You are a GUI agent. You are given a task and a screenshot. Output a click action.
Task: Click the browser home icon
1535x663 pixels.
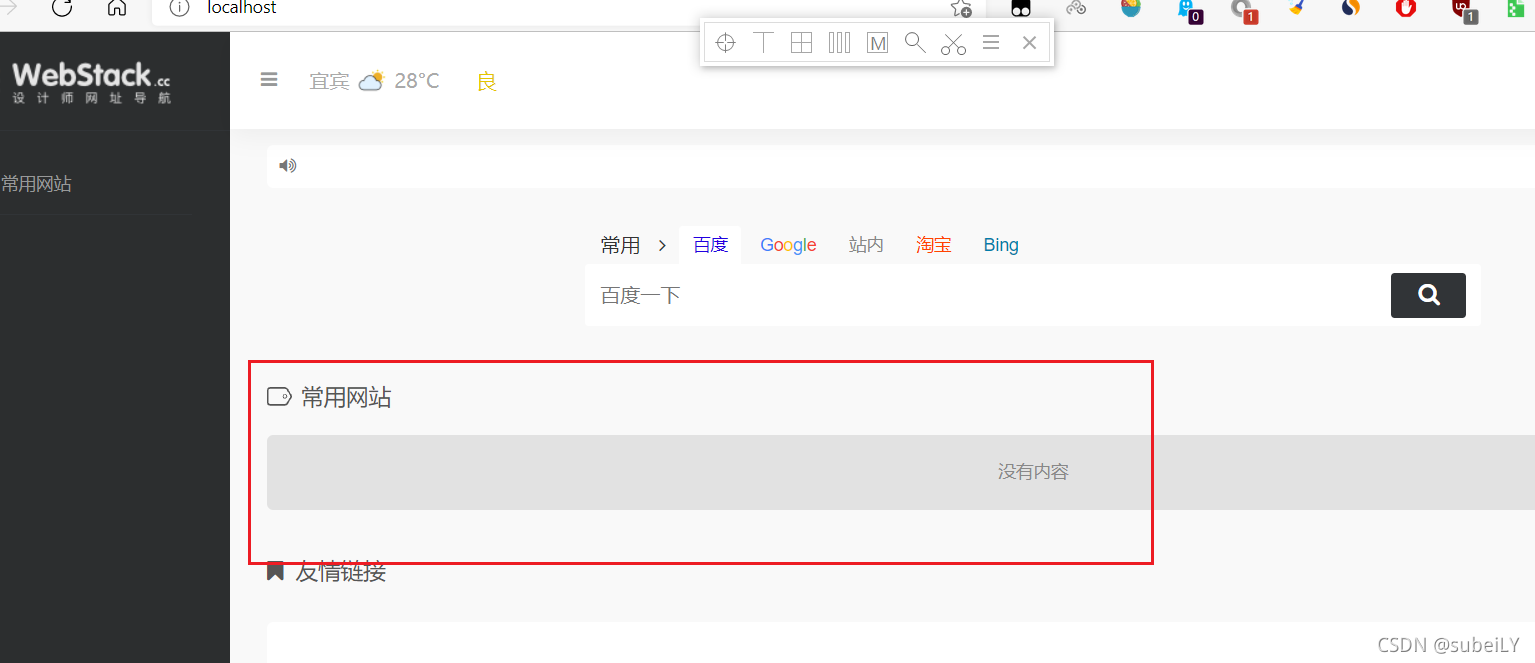coord(116,7)
